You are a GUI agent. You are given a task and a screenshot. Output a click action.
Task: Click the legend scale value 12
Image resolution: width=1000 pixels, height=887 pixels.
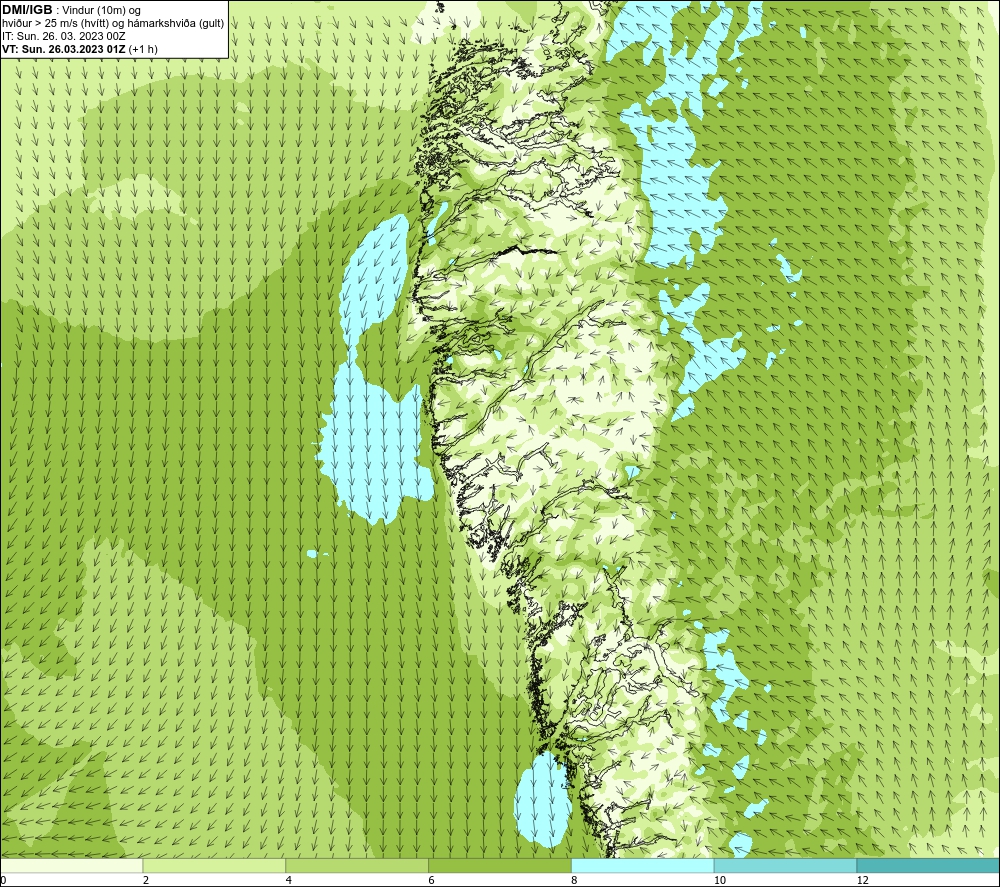[x=863, y=881]
